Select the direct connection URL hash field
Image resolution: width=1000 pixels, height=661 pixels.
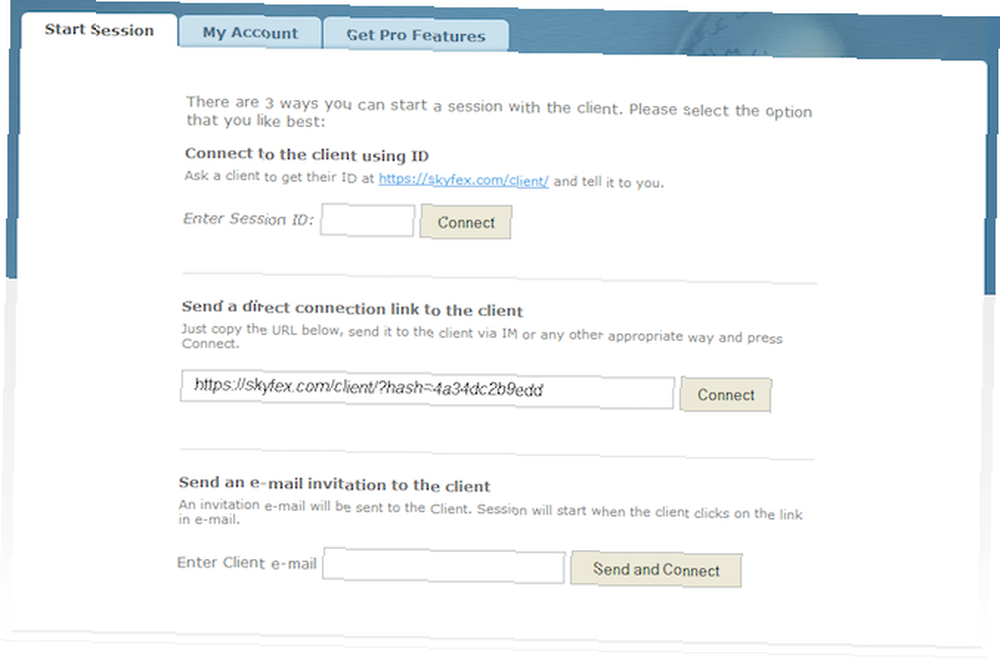427,389
